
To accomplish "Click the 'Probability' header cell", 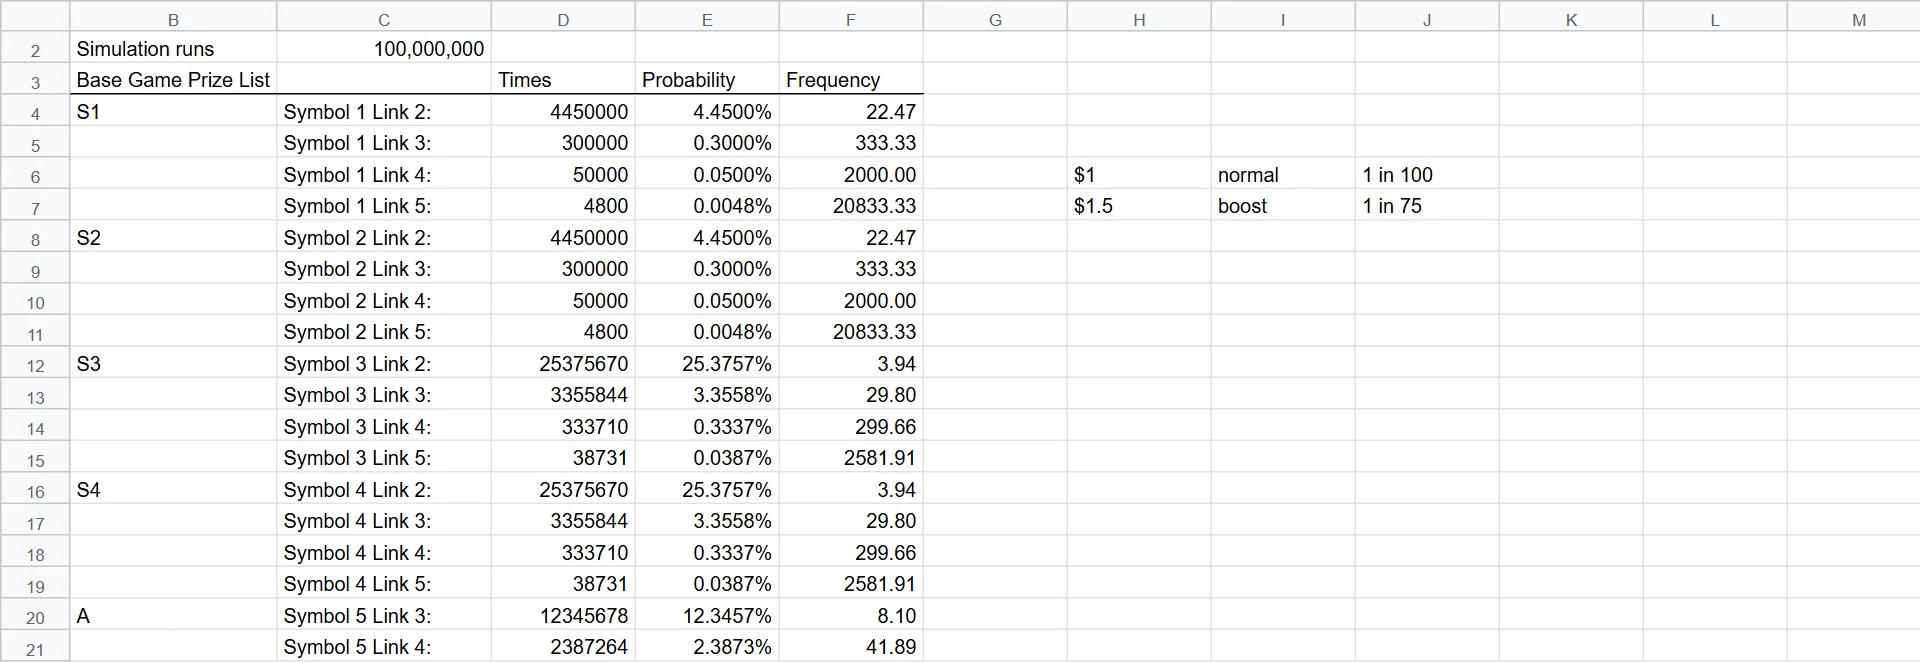I will (x=707, y=80).
